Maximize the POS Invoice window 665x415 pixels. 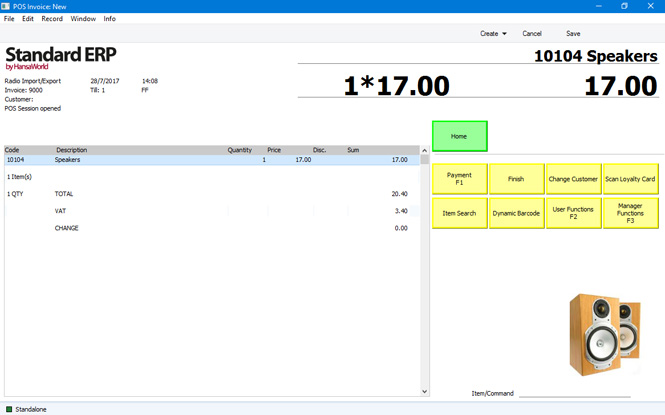(x=624, y=6)
